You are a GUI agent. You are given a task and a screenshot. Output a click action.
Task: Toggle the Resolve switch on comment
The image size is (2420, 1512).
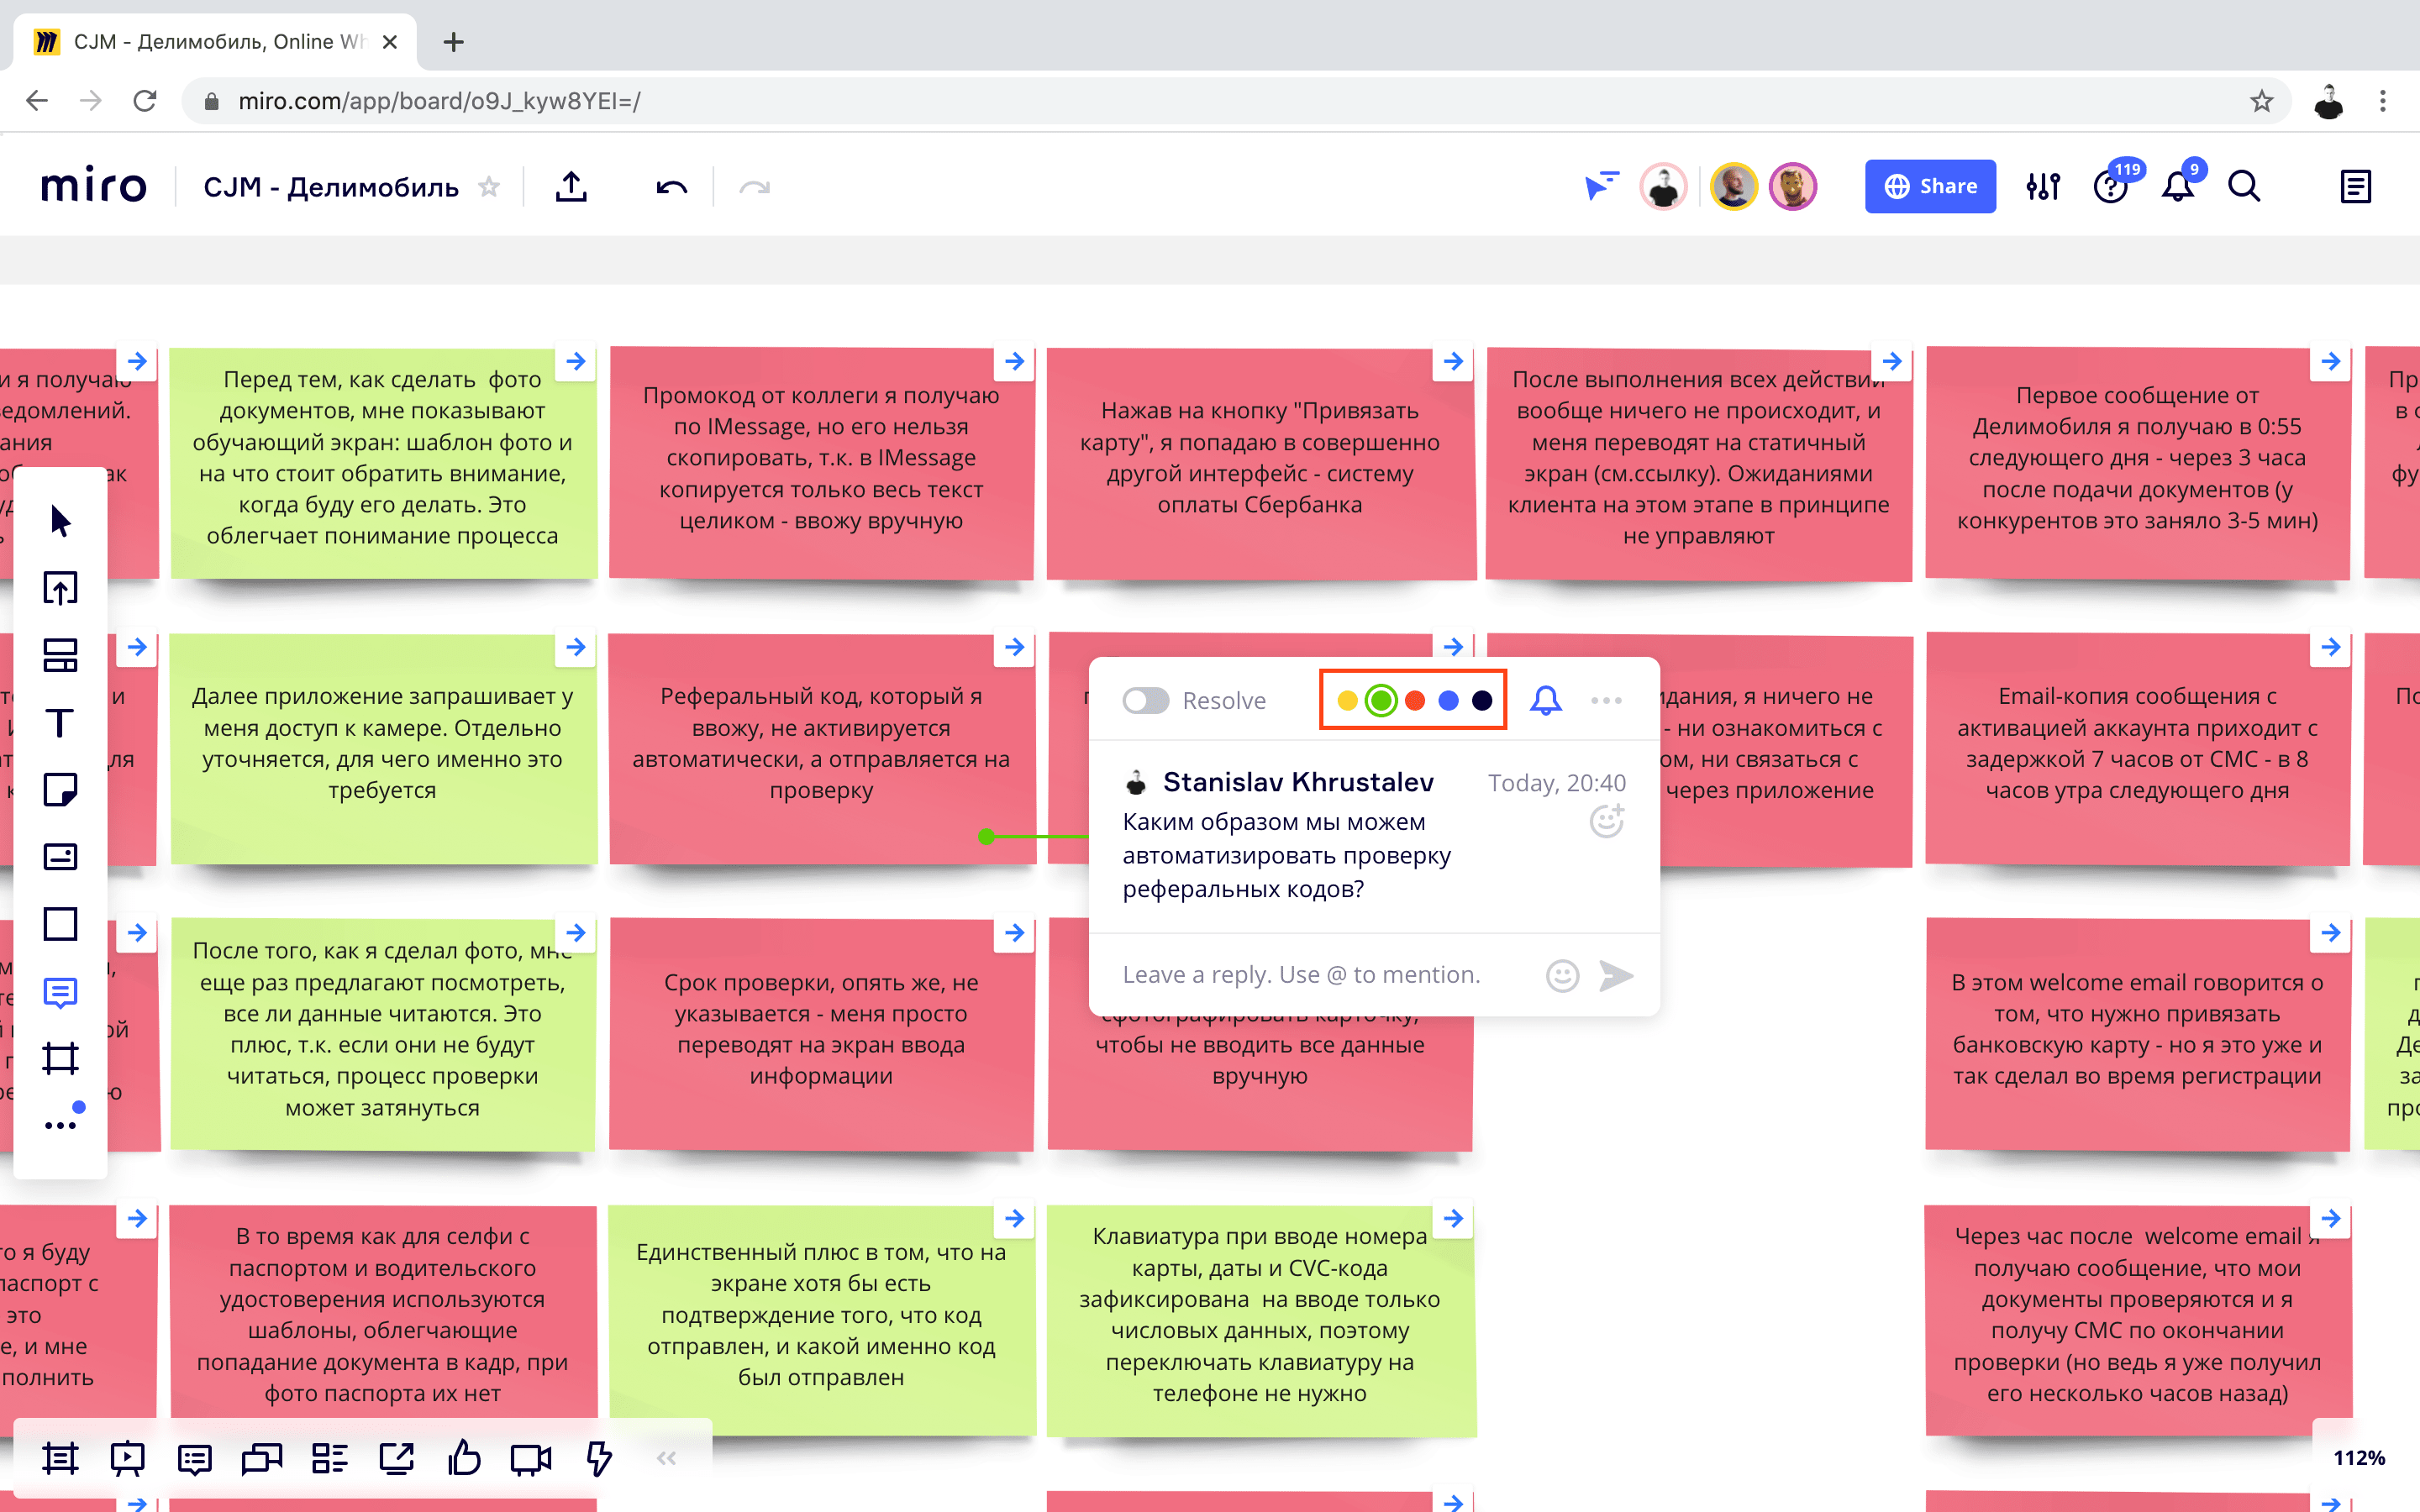[x=1145, y=701]
